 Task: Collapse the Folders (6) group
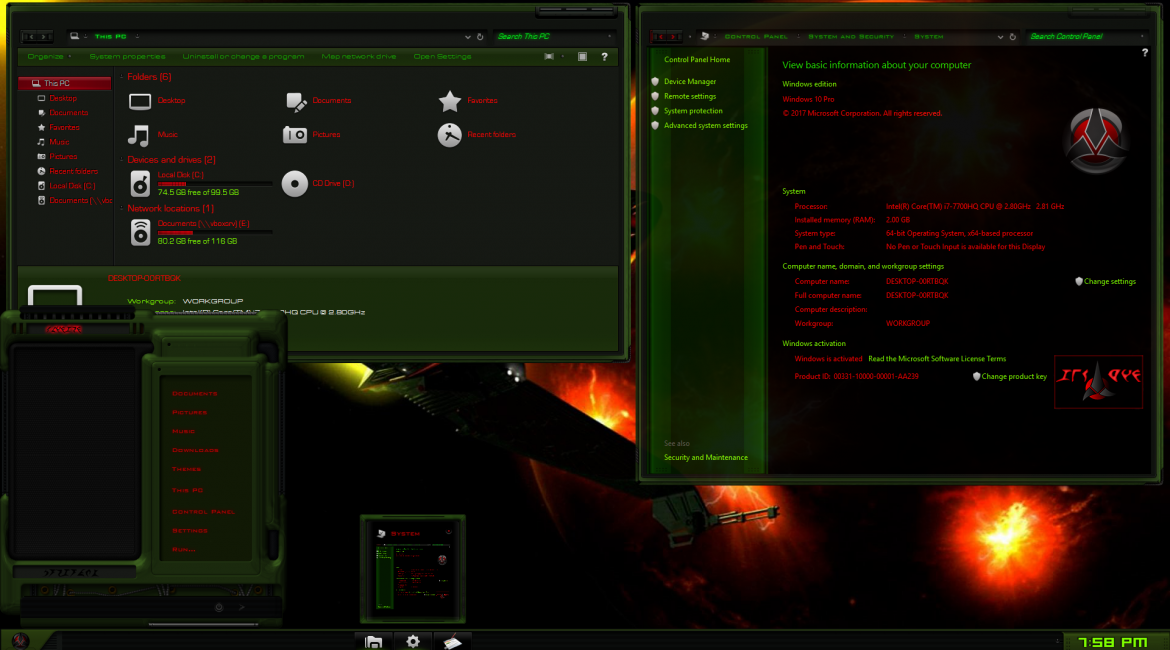tap(122, 77)
